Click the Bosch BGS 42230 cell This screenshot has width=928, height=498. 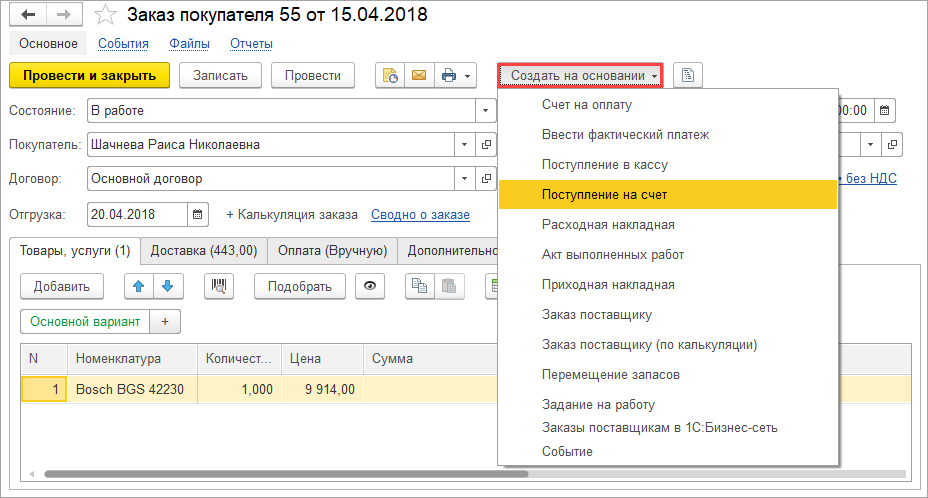pos(131,390)
